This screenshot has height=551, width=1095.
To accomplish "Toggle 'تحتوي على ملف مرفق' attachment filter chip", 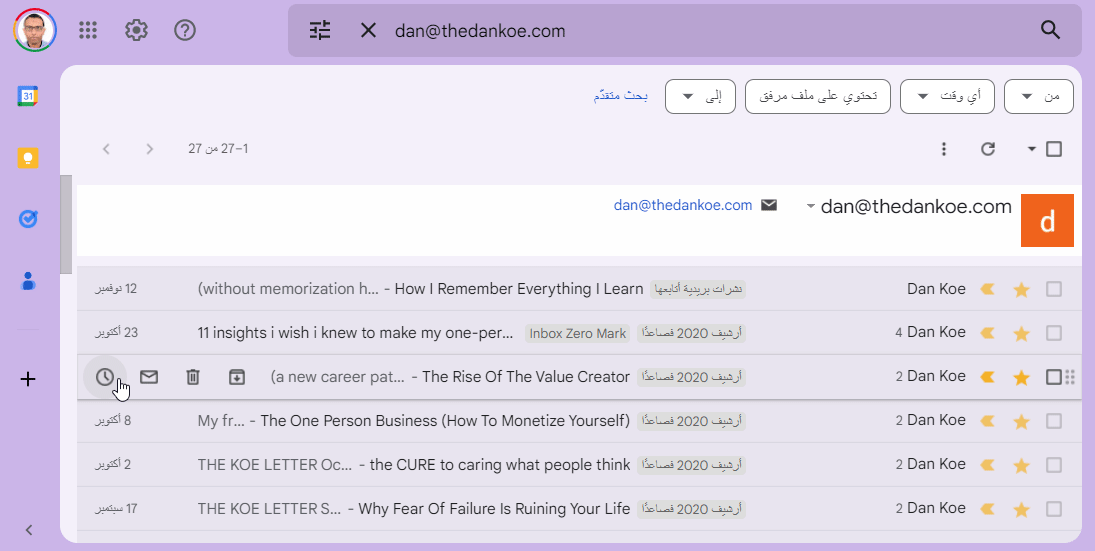I will [817, 96].
